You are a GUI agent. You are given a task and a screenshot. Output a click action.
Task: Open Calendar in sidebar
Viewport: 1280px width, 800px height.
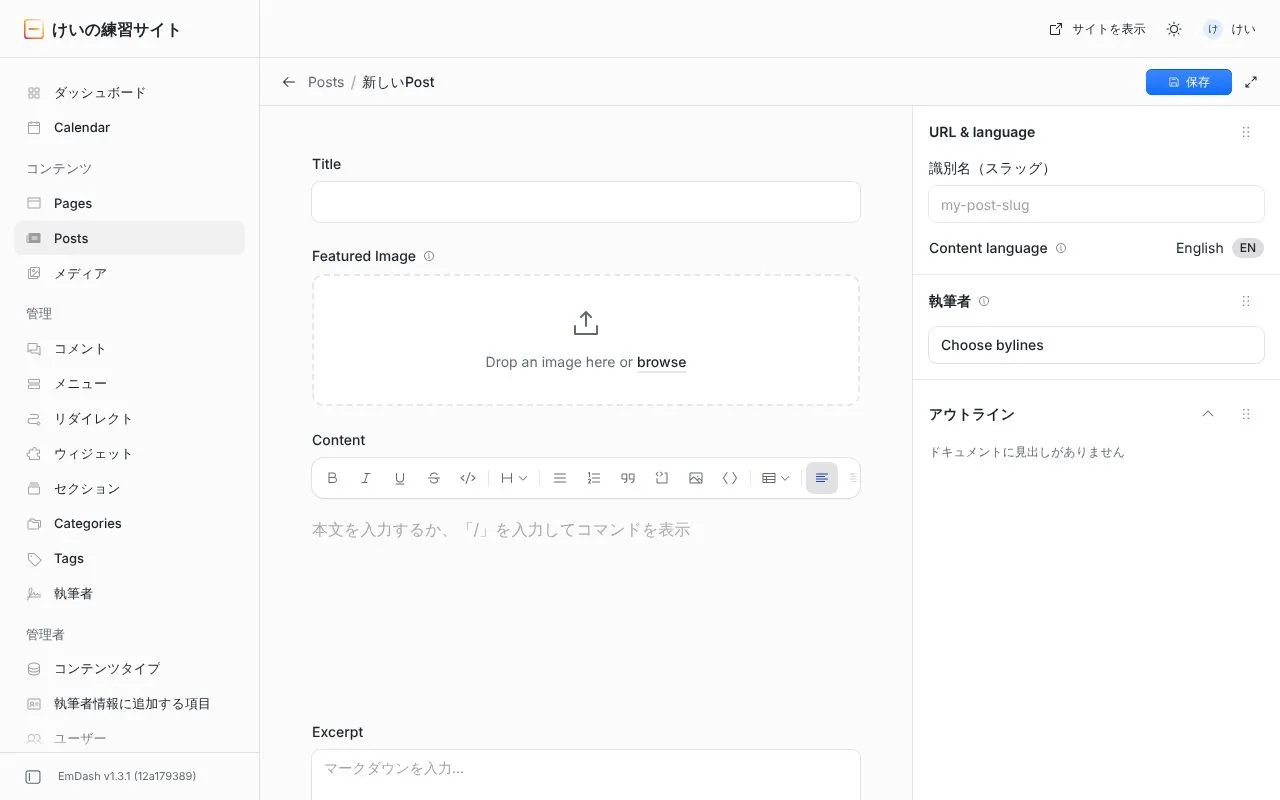[130, 128]
